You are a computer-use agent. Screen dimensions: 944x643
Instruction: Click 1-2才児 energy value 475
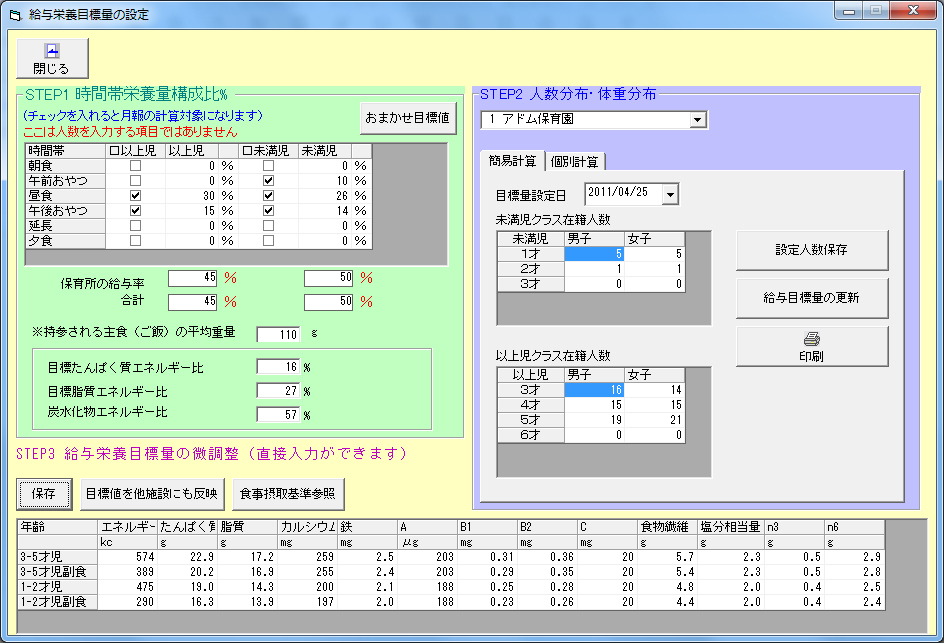pos(127,587)
